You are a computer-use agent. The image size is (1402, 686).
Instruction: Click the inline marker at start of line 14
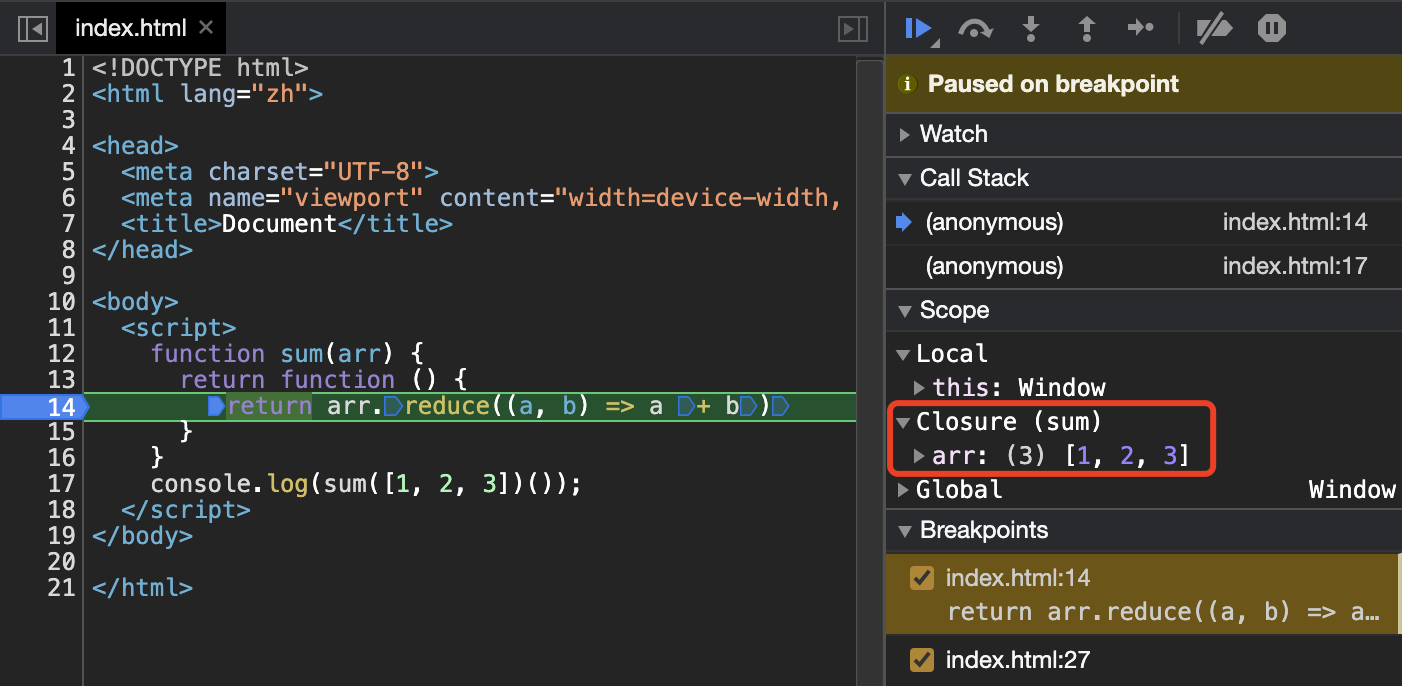point(215,406)
